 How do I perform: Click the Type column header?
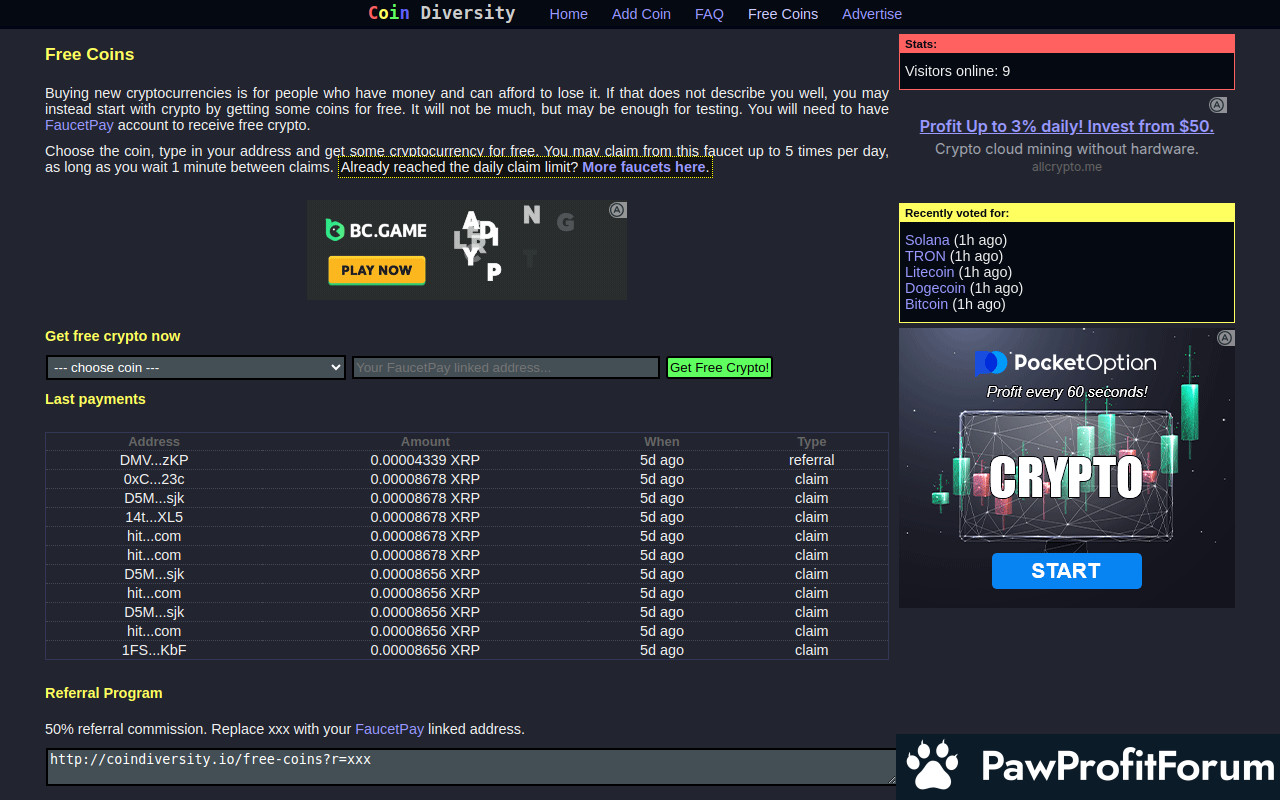[812, 442]
